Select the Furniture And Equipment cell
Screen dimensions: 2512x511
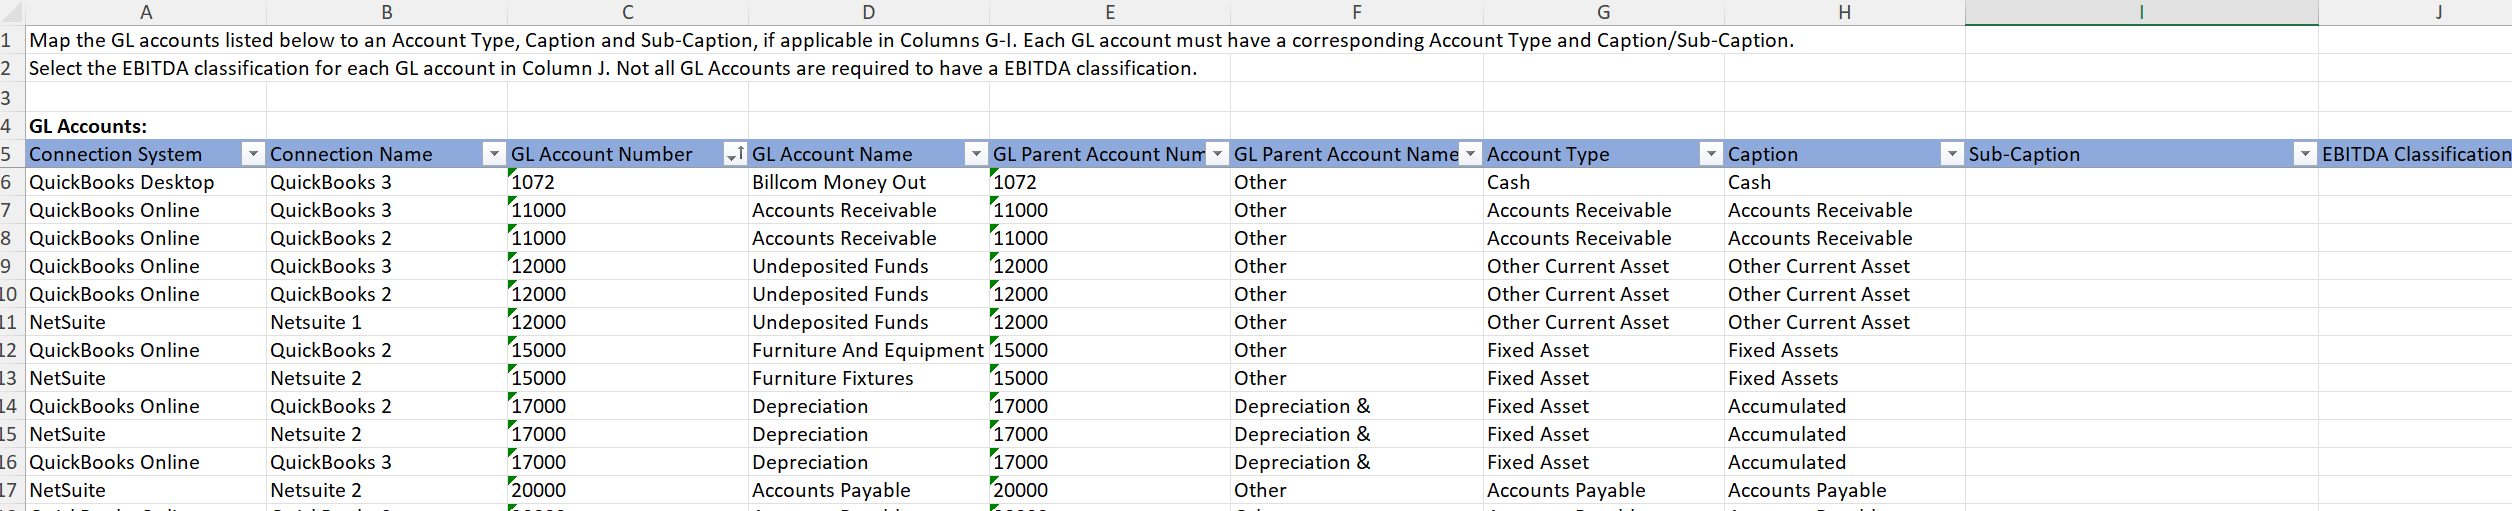click(867, 350)
